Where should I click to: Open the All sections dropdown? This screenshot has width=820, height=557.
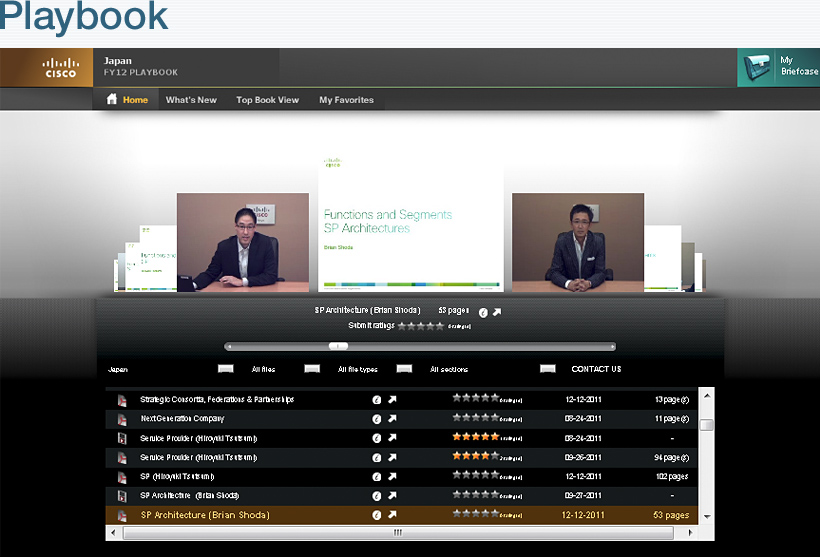pyautogui.click(x=547, y=369)
